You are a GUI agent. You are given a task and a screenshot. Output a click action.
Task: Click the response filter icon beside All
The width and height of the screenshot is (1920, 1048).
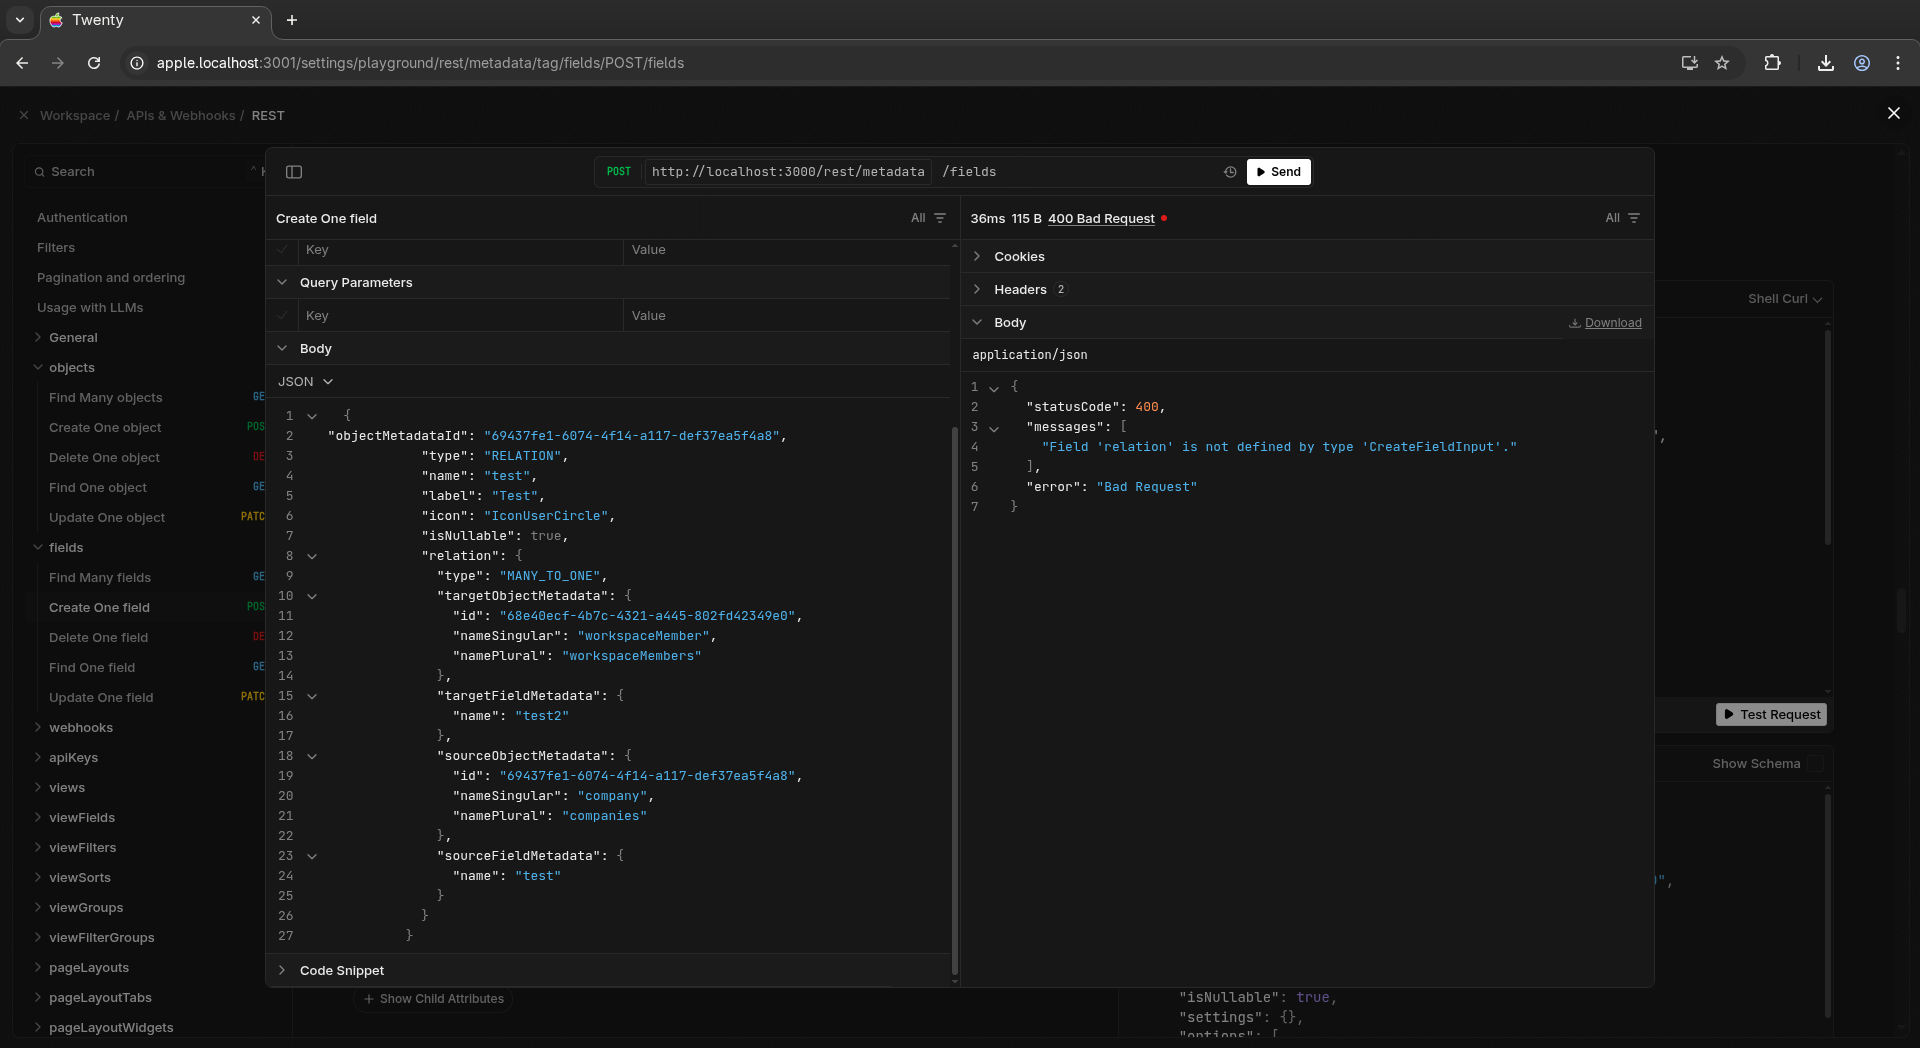1633,218
